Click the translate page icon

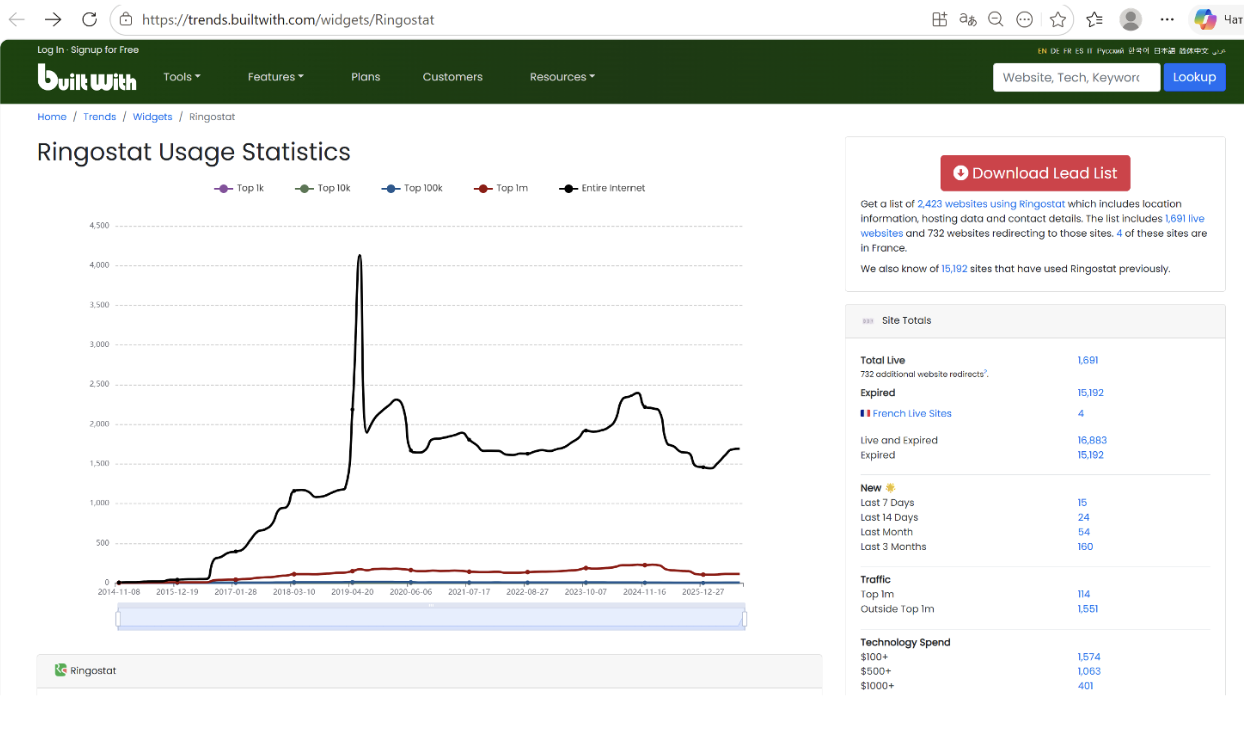pos(967,19)
